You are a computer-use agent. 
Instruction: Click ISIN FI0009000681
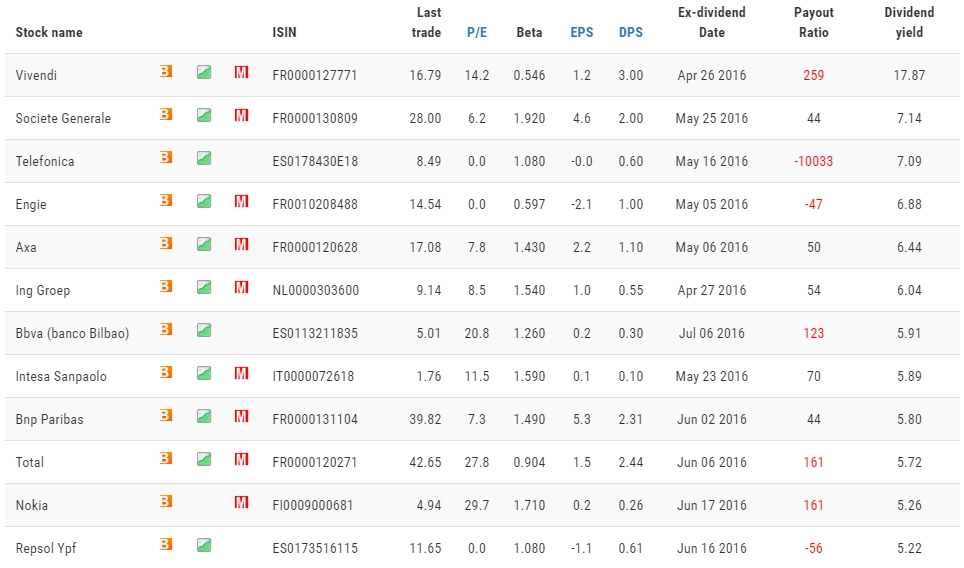[x=313, y=506]
